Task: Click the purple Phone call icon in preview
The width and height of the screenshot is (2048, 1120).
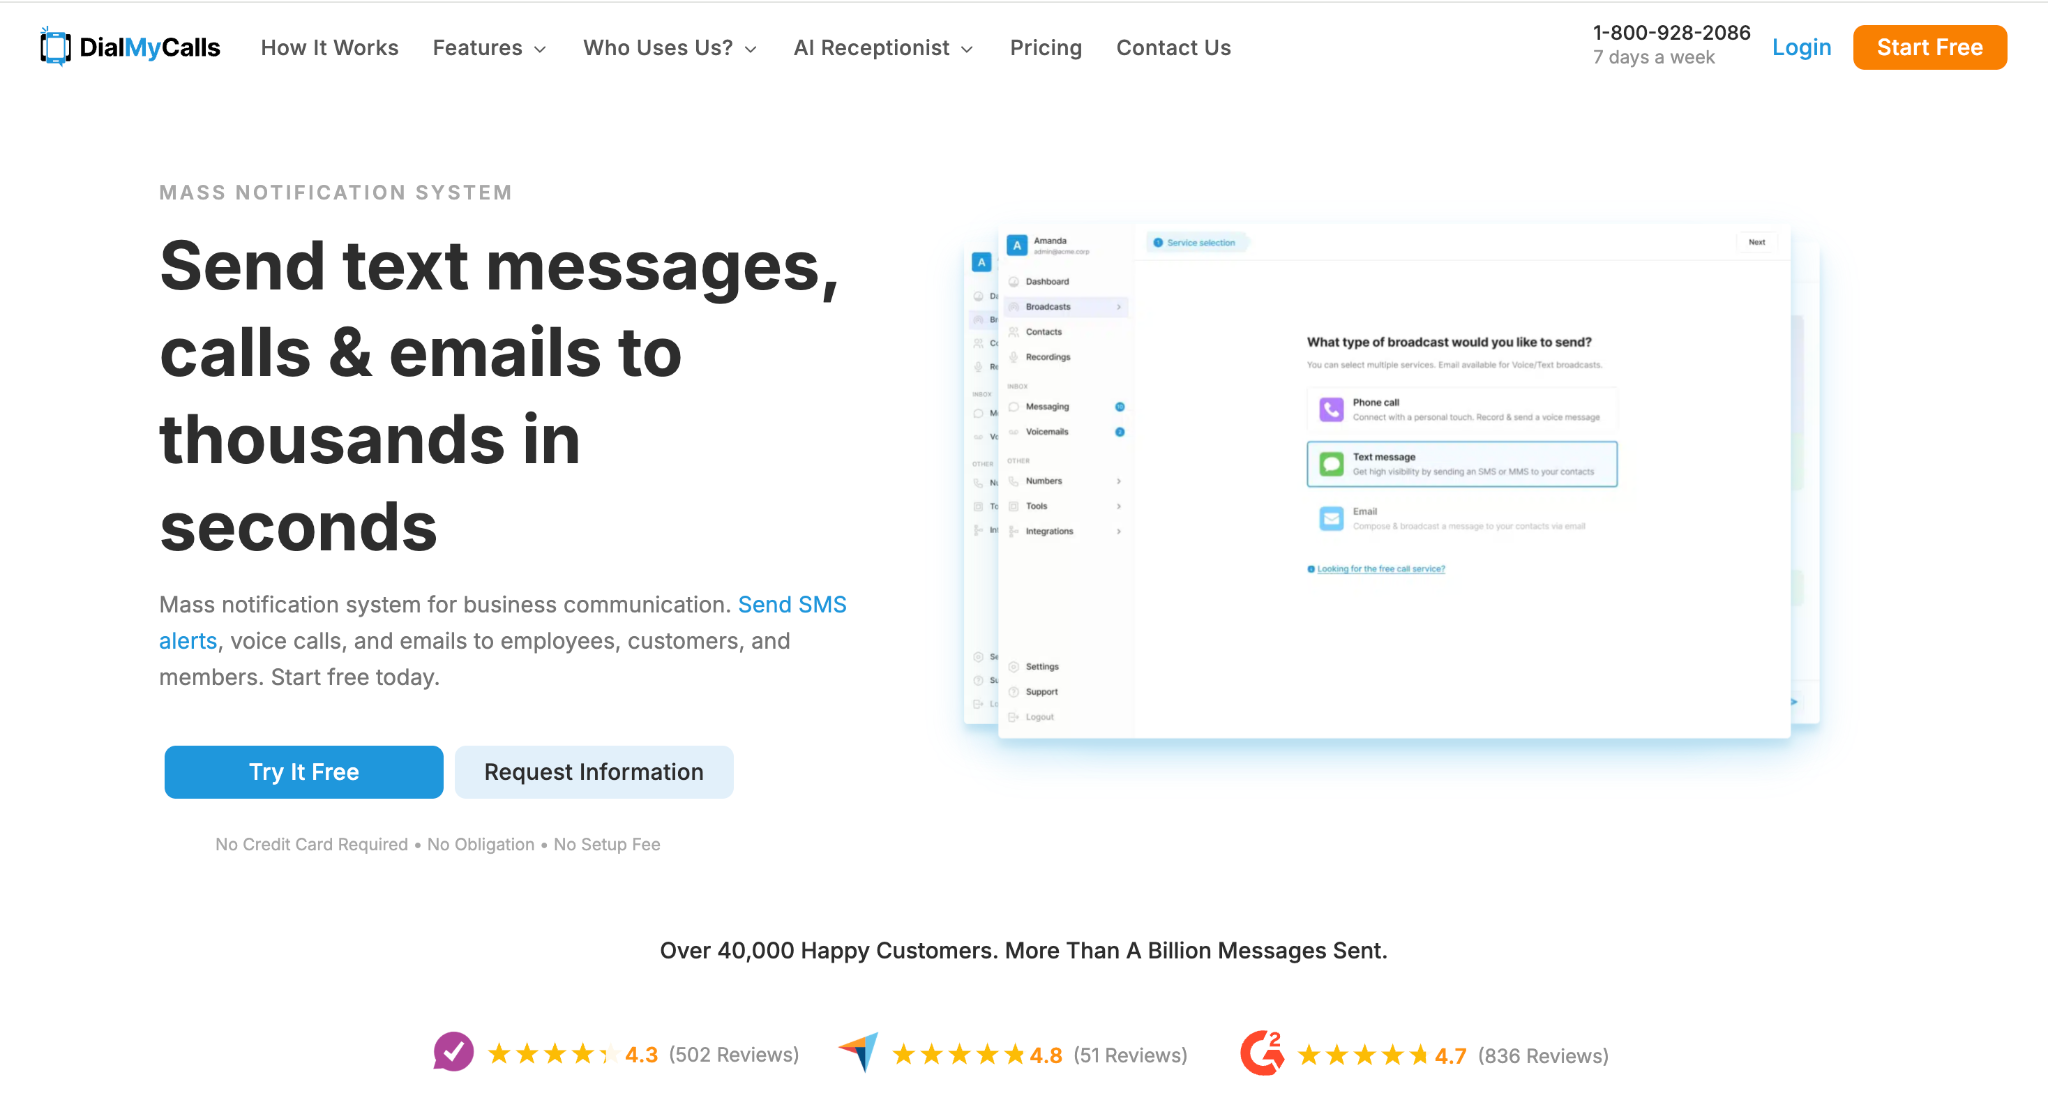Action: tap(1332, 409)
